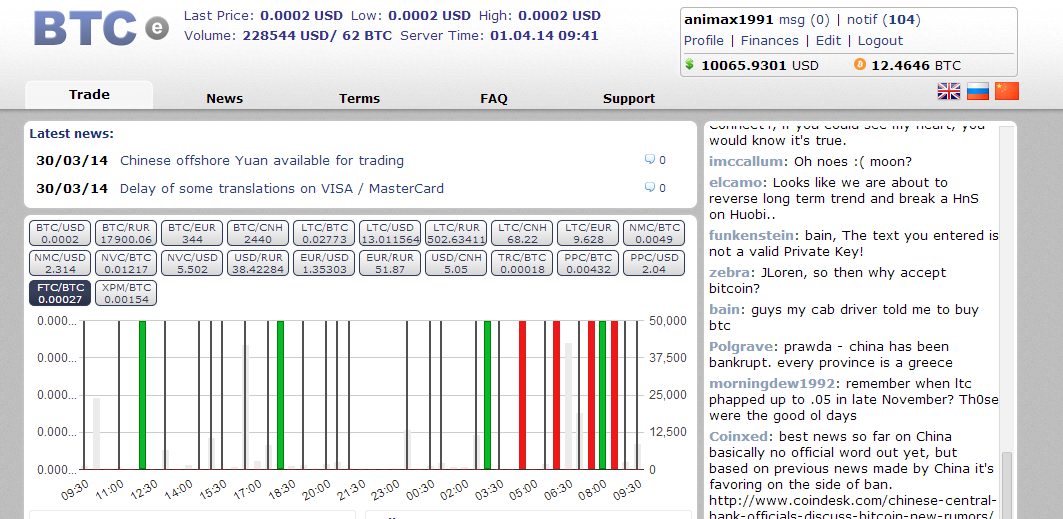The image size is (1063, 519).
Task: Select the NMC/BTC pair
Action: [x=654, y=233]
